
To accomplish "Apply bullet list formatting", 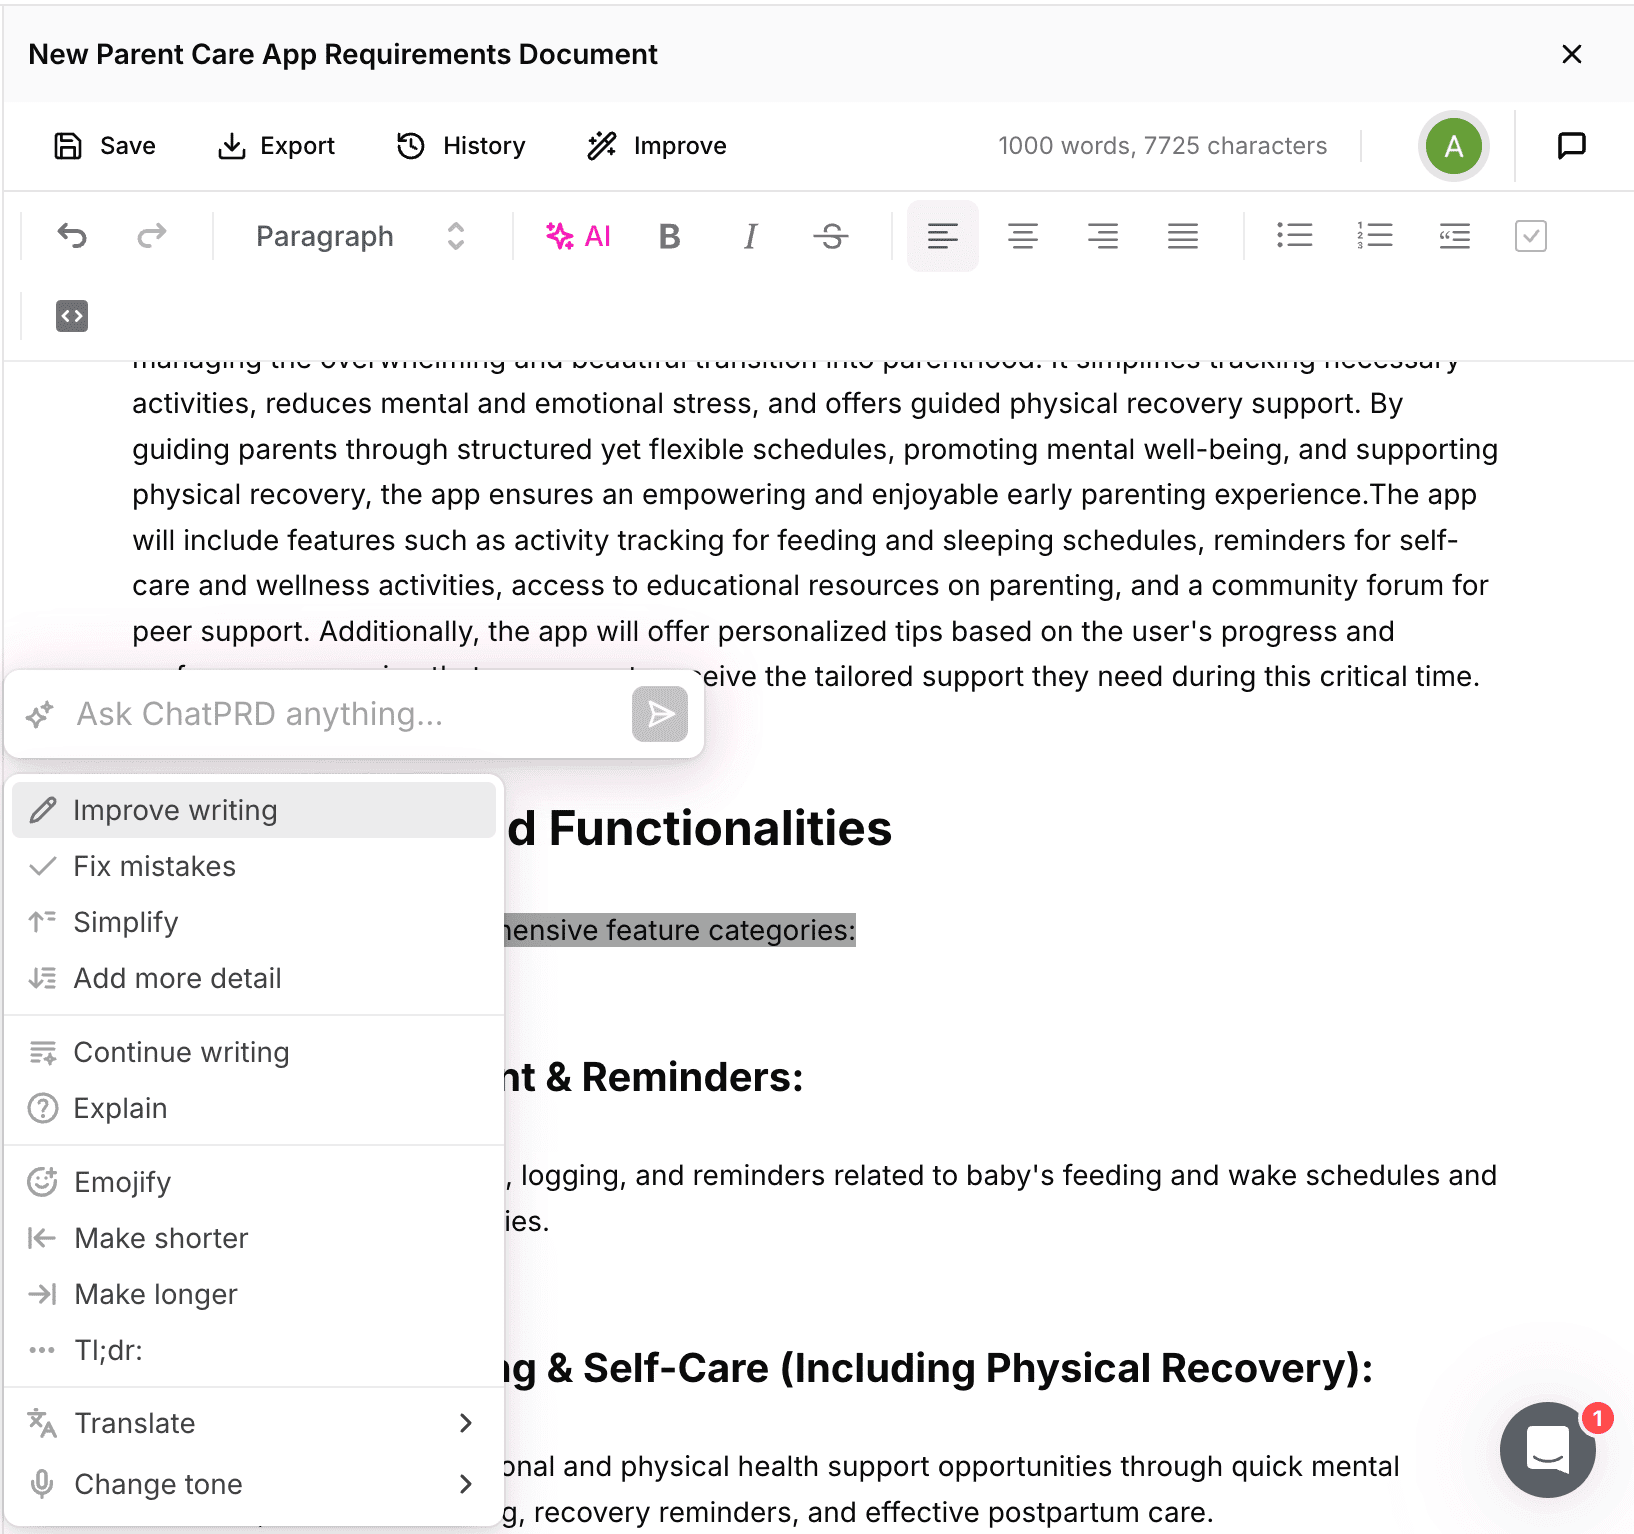I will point(1294,236).
